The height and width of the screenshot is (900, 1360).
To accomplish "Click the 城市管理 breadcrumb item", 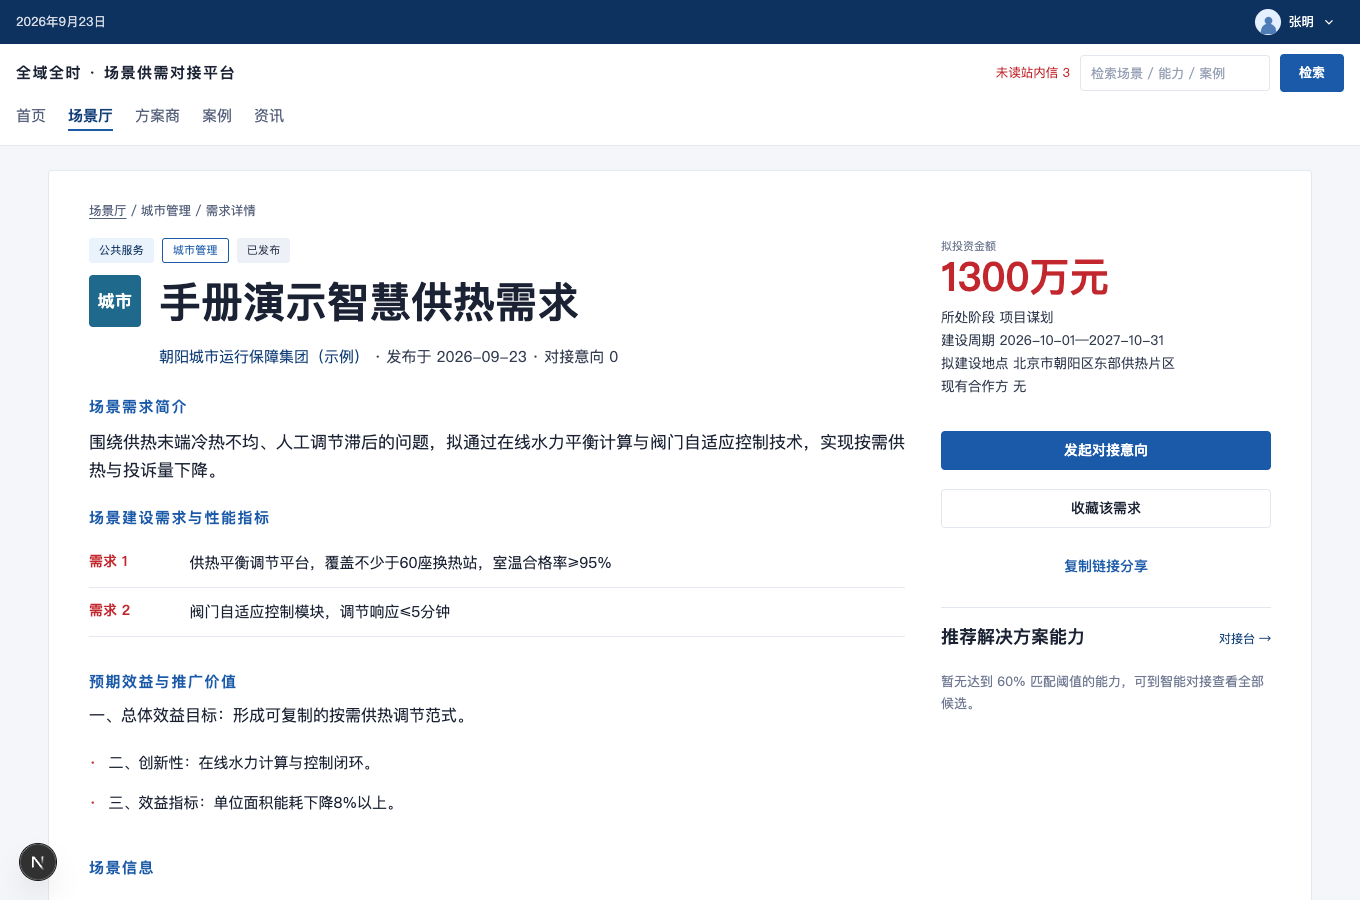I will point(166,211).
